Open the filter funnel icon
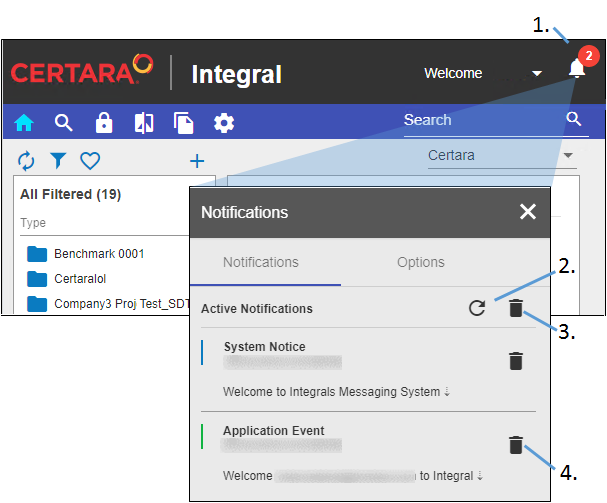This screenshot has height=503, width=607. click(58, 160)
